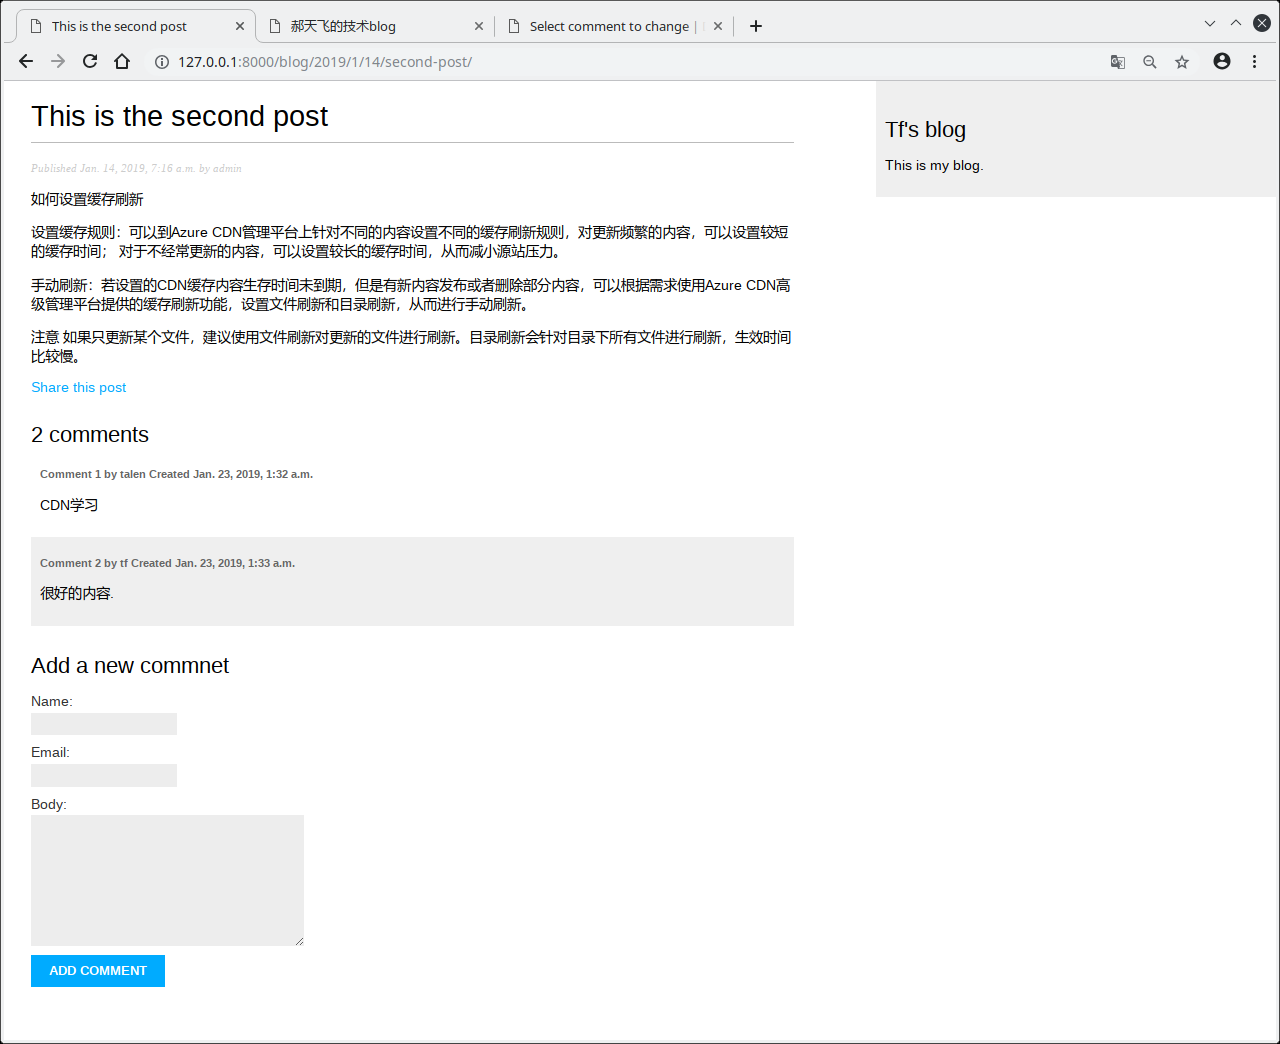
Task: Open the user profile avatar icon
Action: tap(1222, 62)
